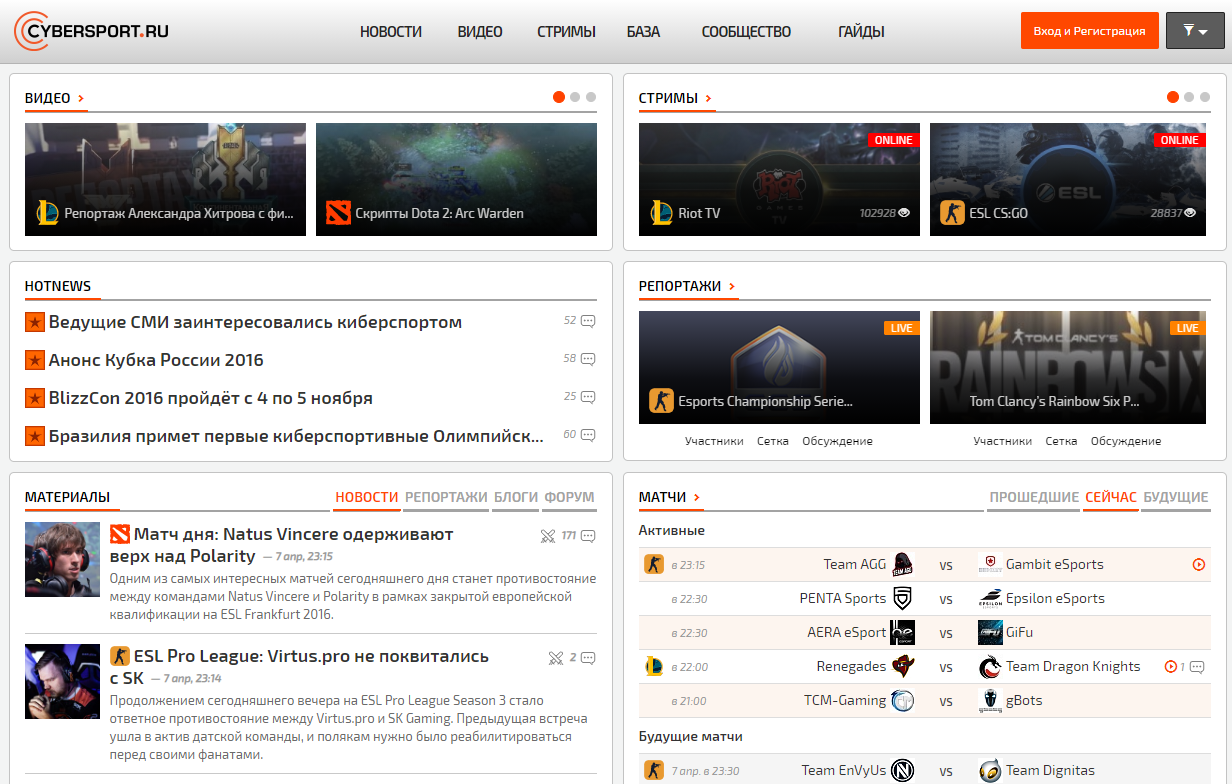Open the filter dropdown in header

1195,31
